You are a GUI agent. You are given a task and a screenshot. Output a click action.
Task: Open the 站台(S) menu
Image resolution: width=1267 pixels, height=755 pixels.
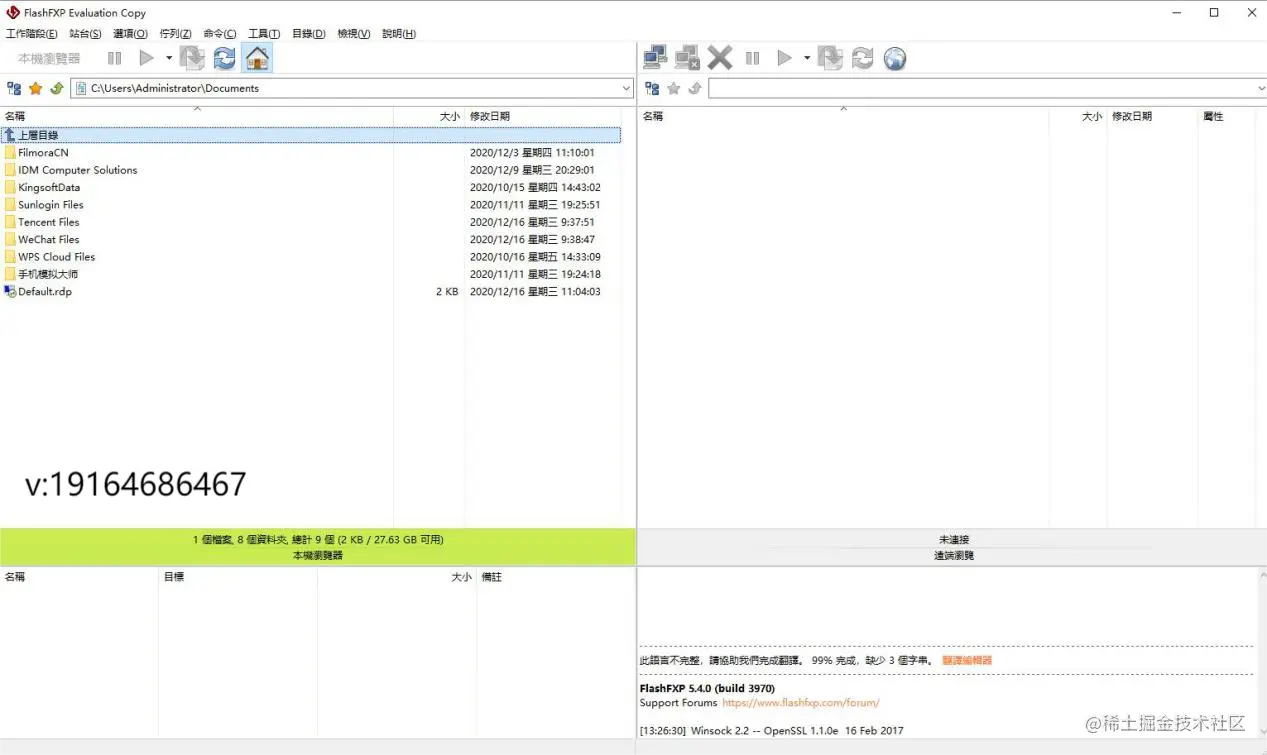coord(85,33)
